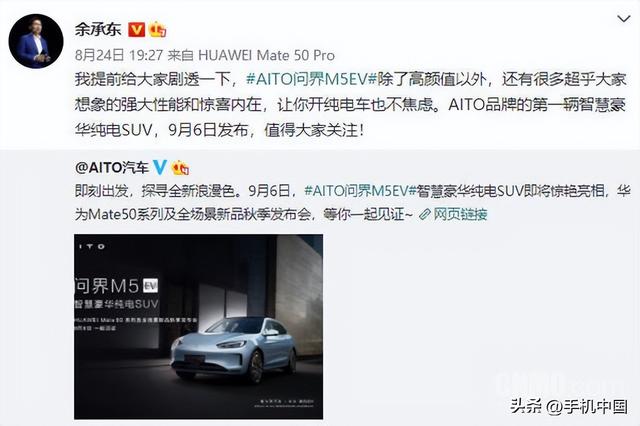Click the main post text body
640x426 pixels.
tap(351, 105)
